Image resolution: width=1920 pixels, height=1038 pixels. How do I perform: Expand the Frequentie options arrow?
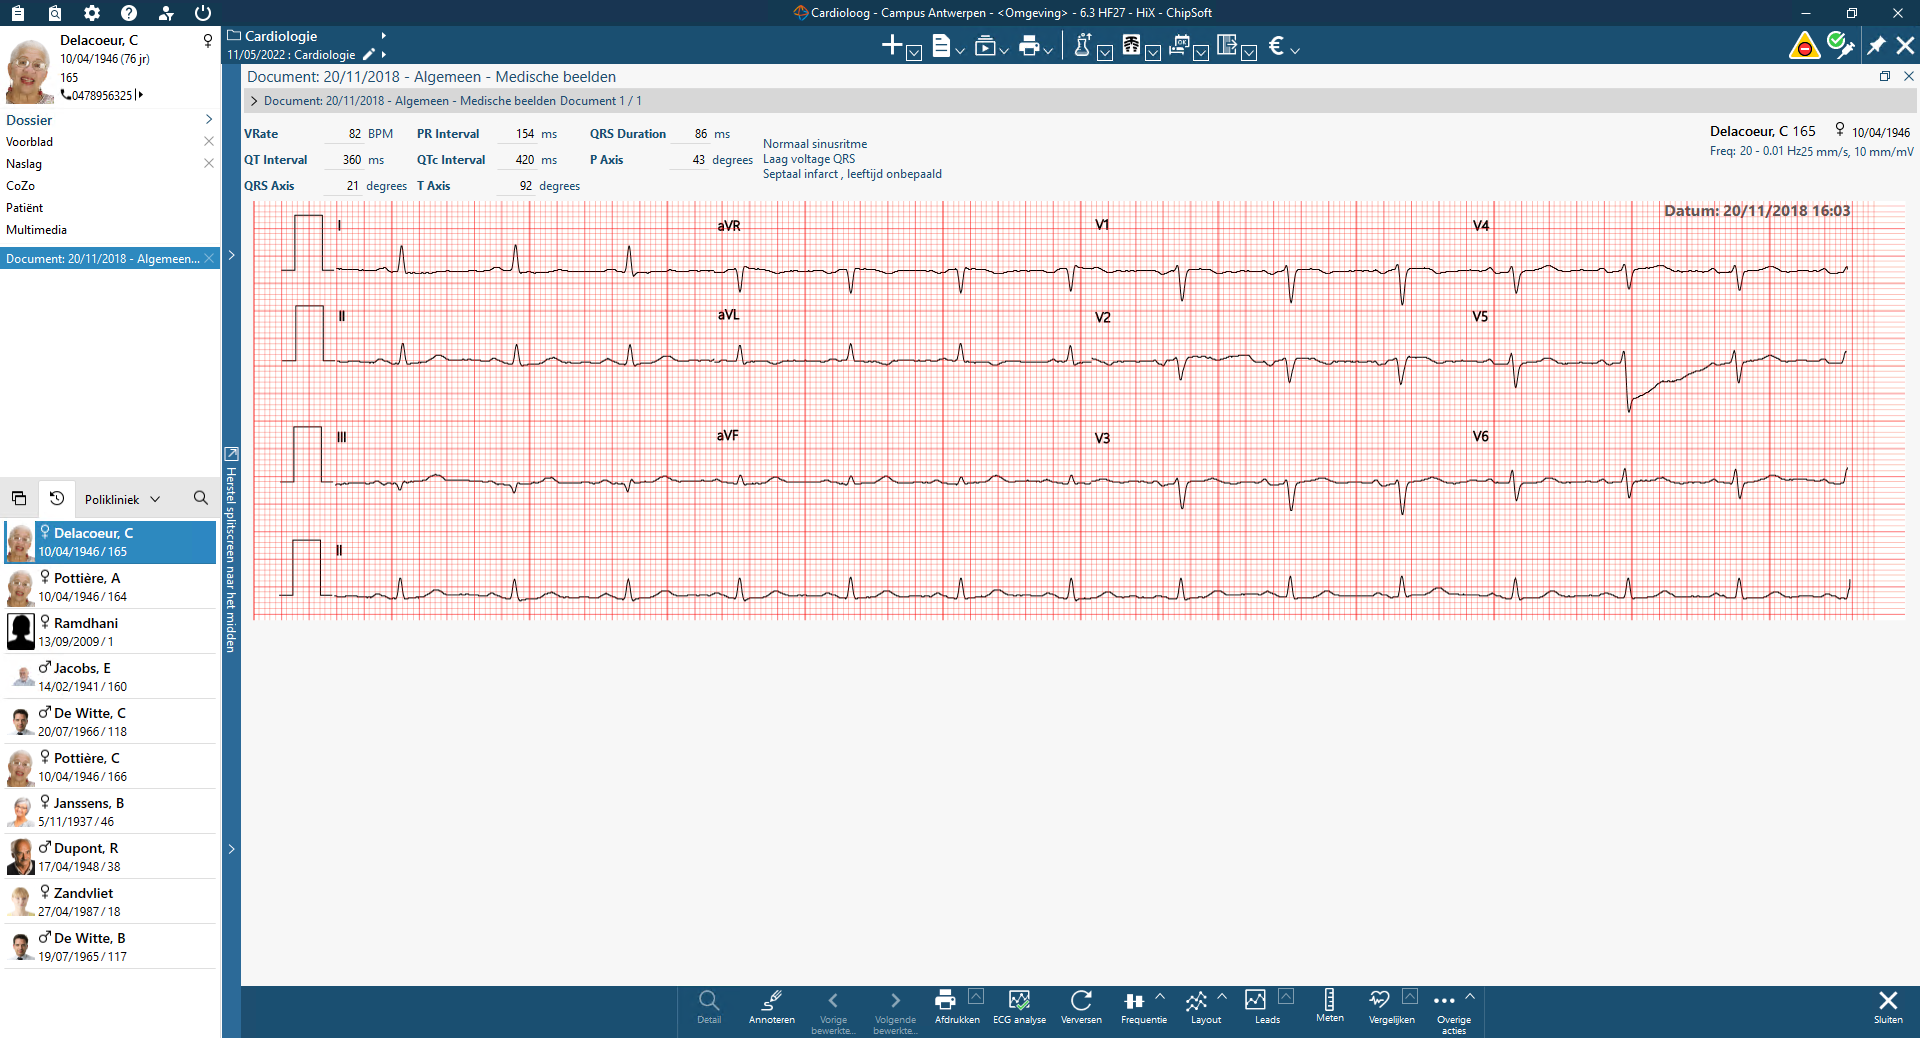pyautogui.click(x=1160, y=997)
